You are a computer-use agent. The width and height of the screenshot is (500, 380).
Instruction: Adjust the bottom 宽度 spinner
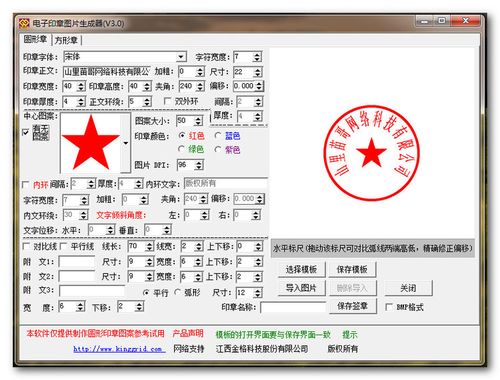click(x=80, y=307)
